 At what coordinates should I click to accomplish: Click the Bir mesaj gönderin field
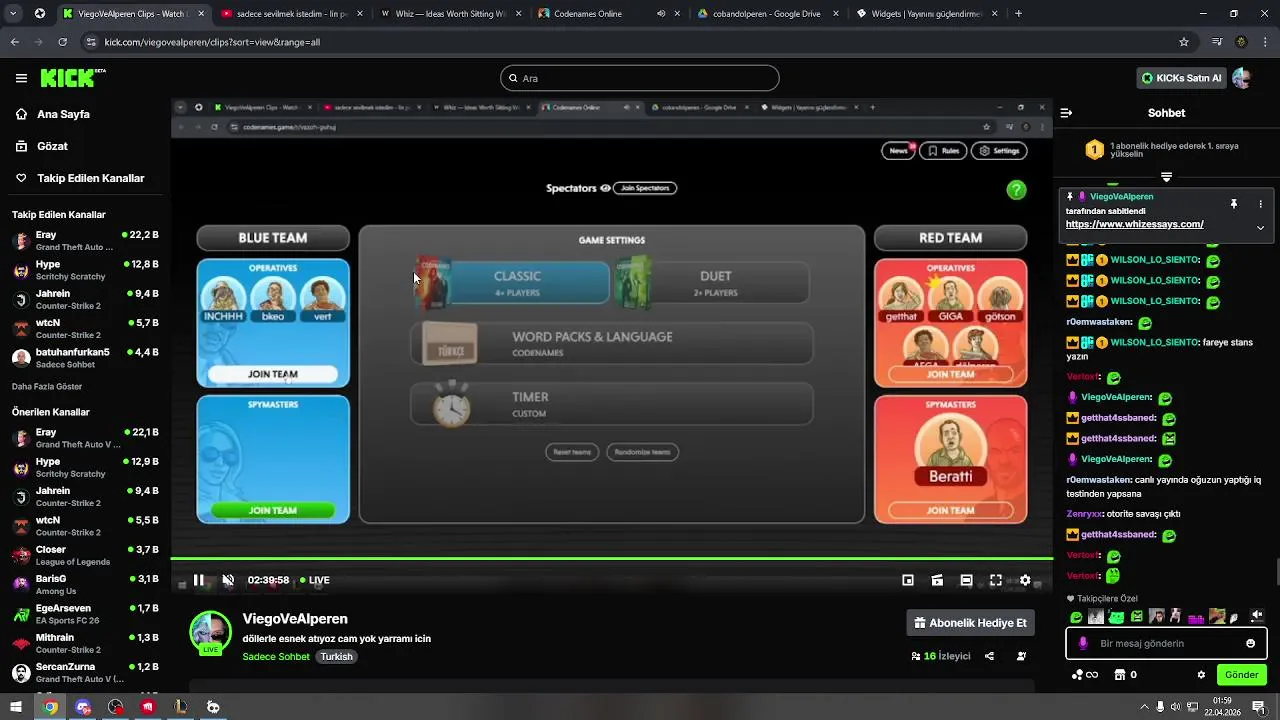pos(1166,643)
